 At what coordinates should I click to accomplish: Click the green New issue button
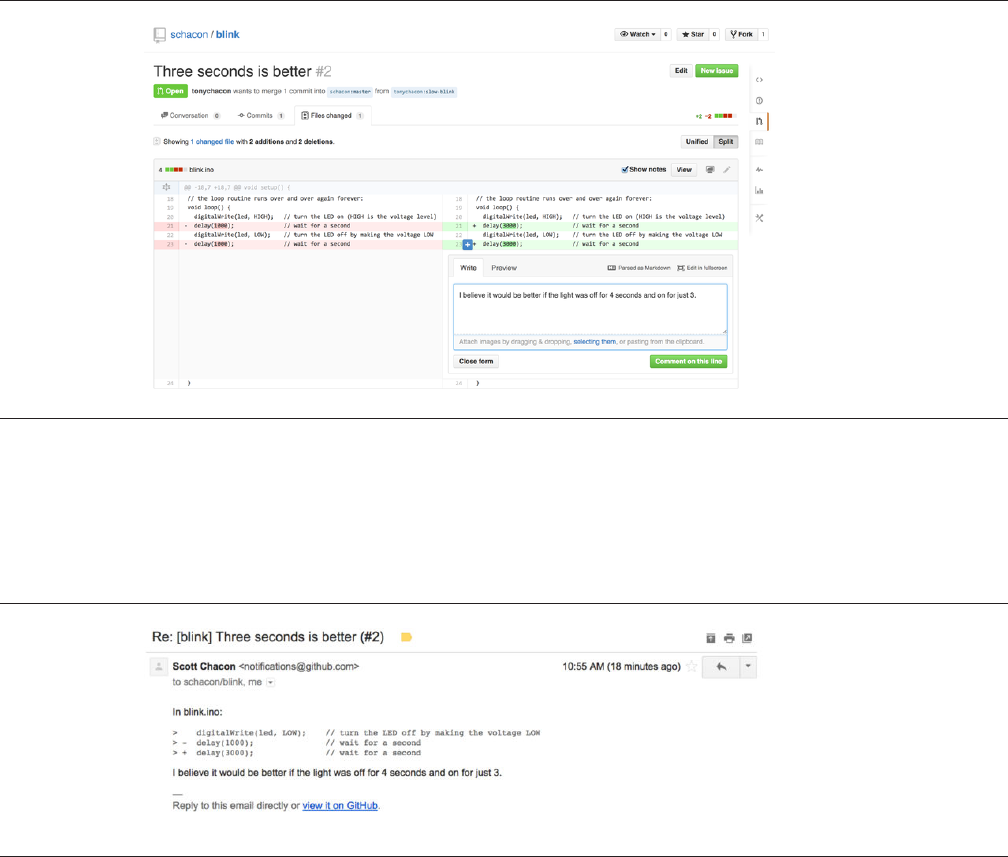point(716,71)
